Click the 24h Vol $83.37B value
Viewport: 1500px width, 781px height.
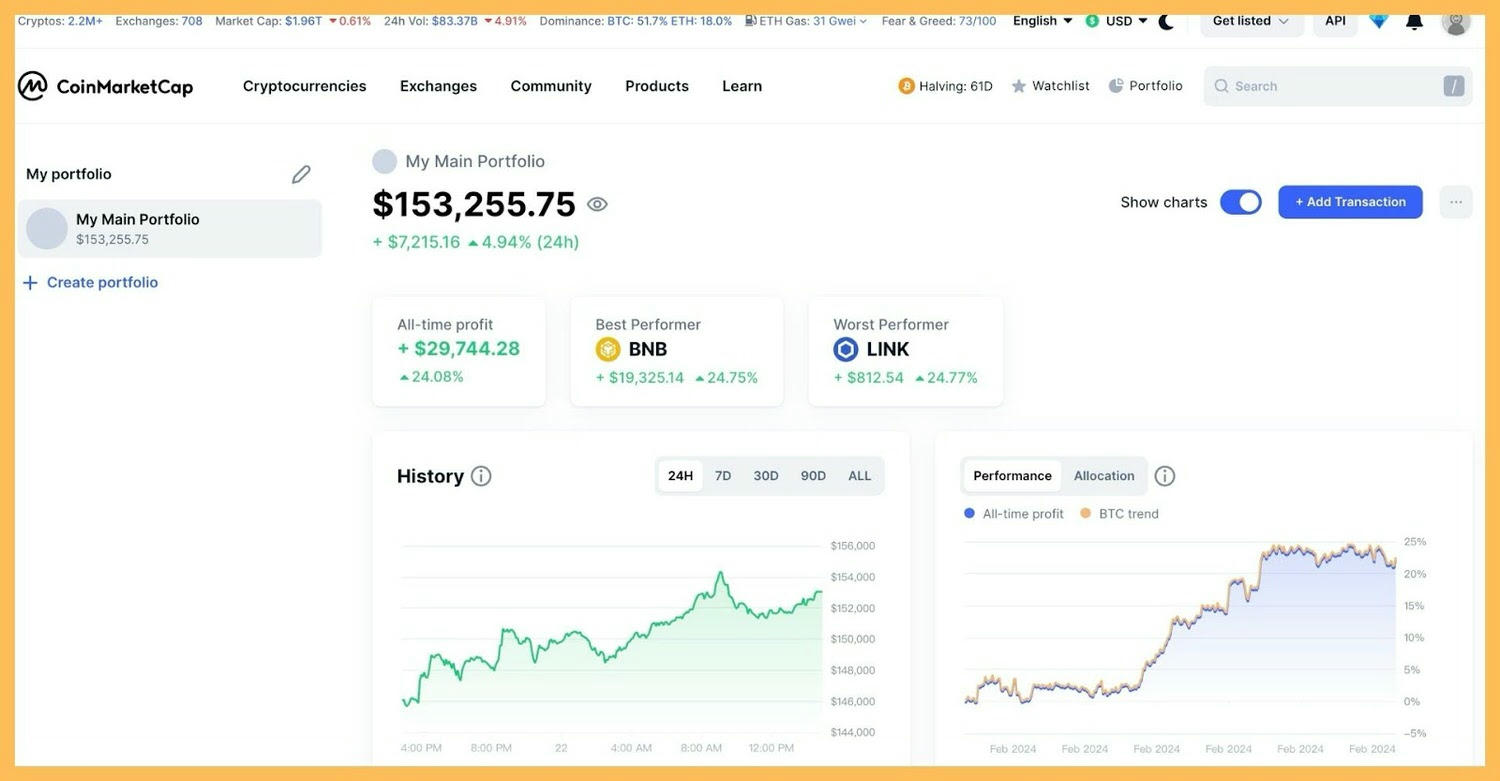[455, 21]
